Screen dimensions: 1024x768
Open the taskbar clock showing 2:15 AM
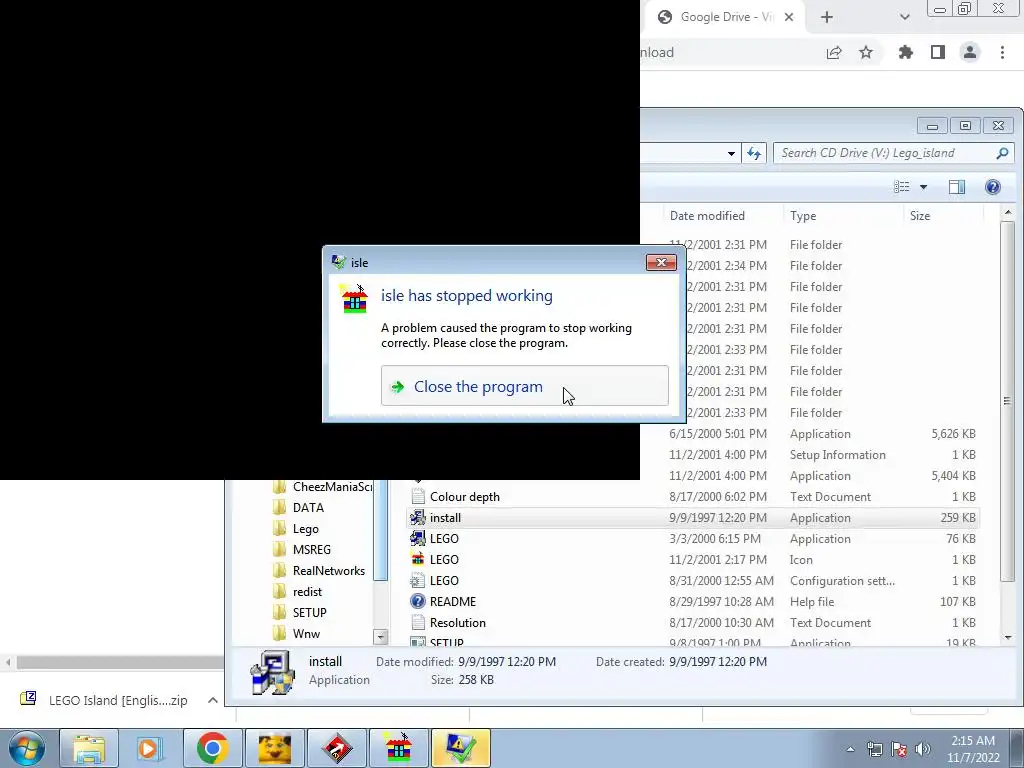pyautogui.click(x=973, y=749)
